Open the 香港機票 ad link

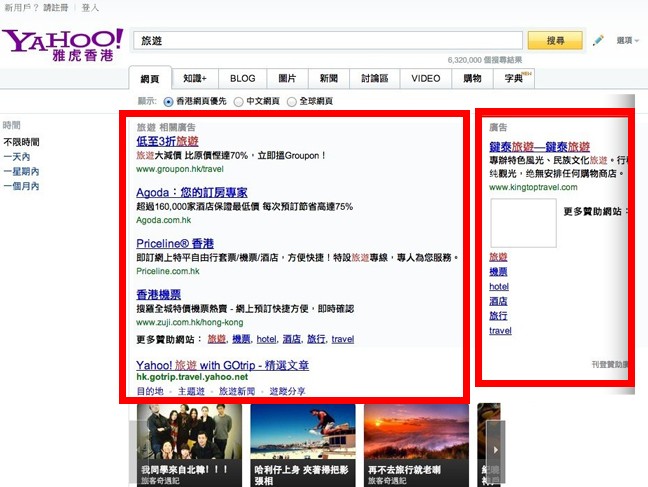pyautogui.click(x=159, y=294)
